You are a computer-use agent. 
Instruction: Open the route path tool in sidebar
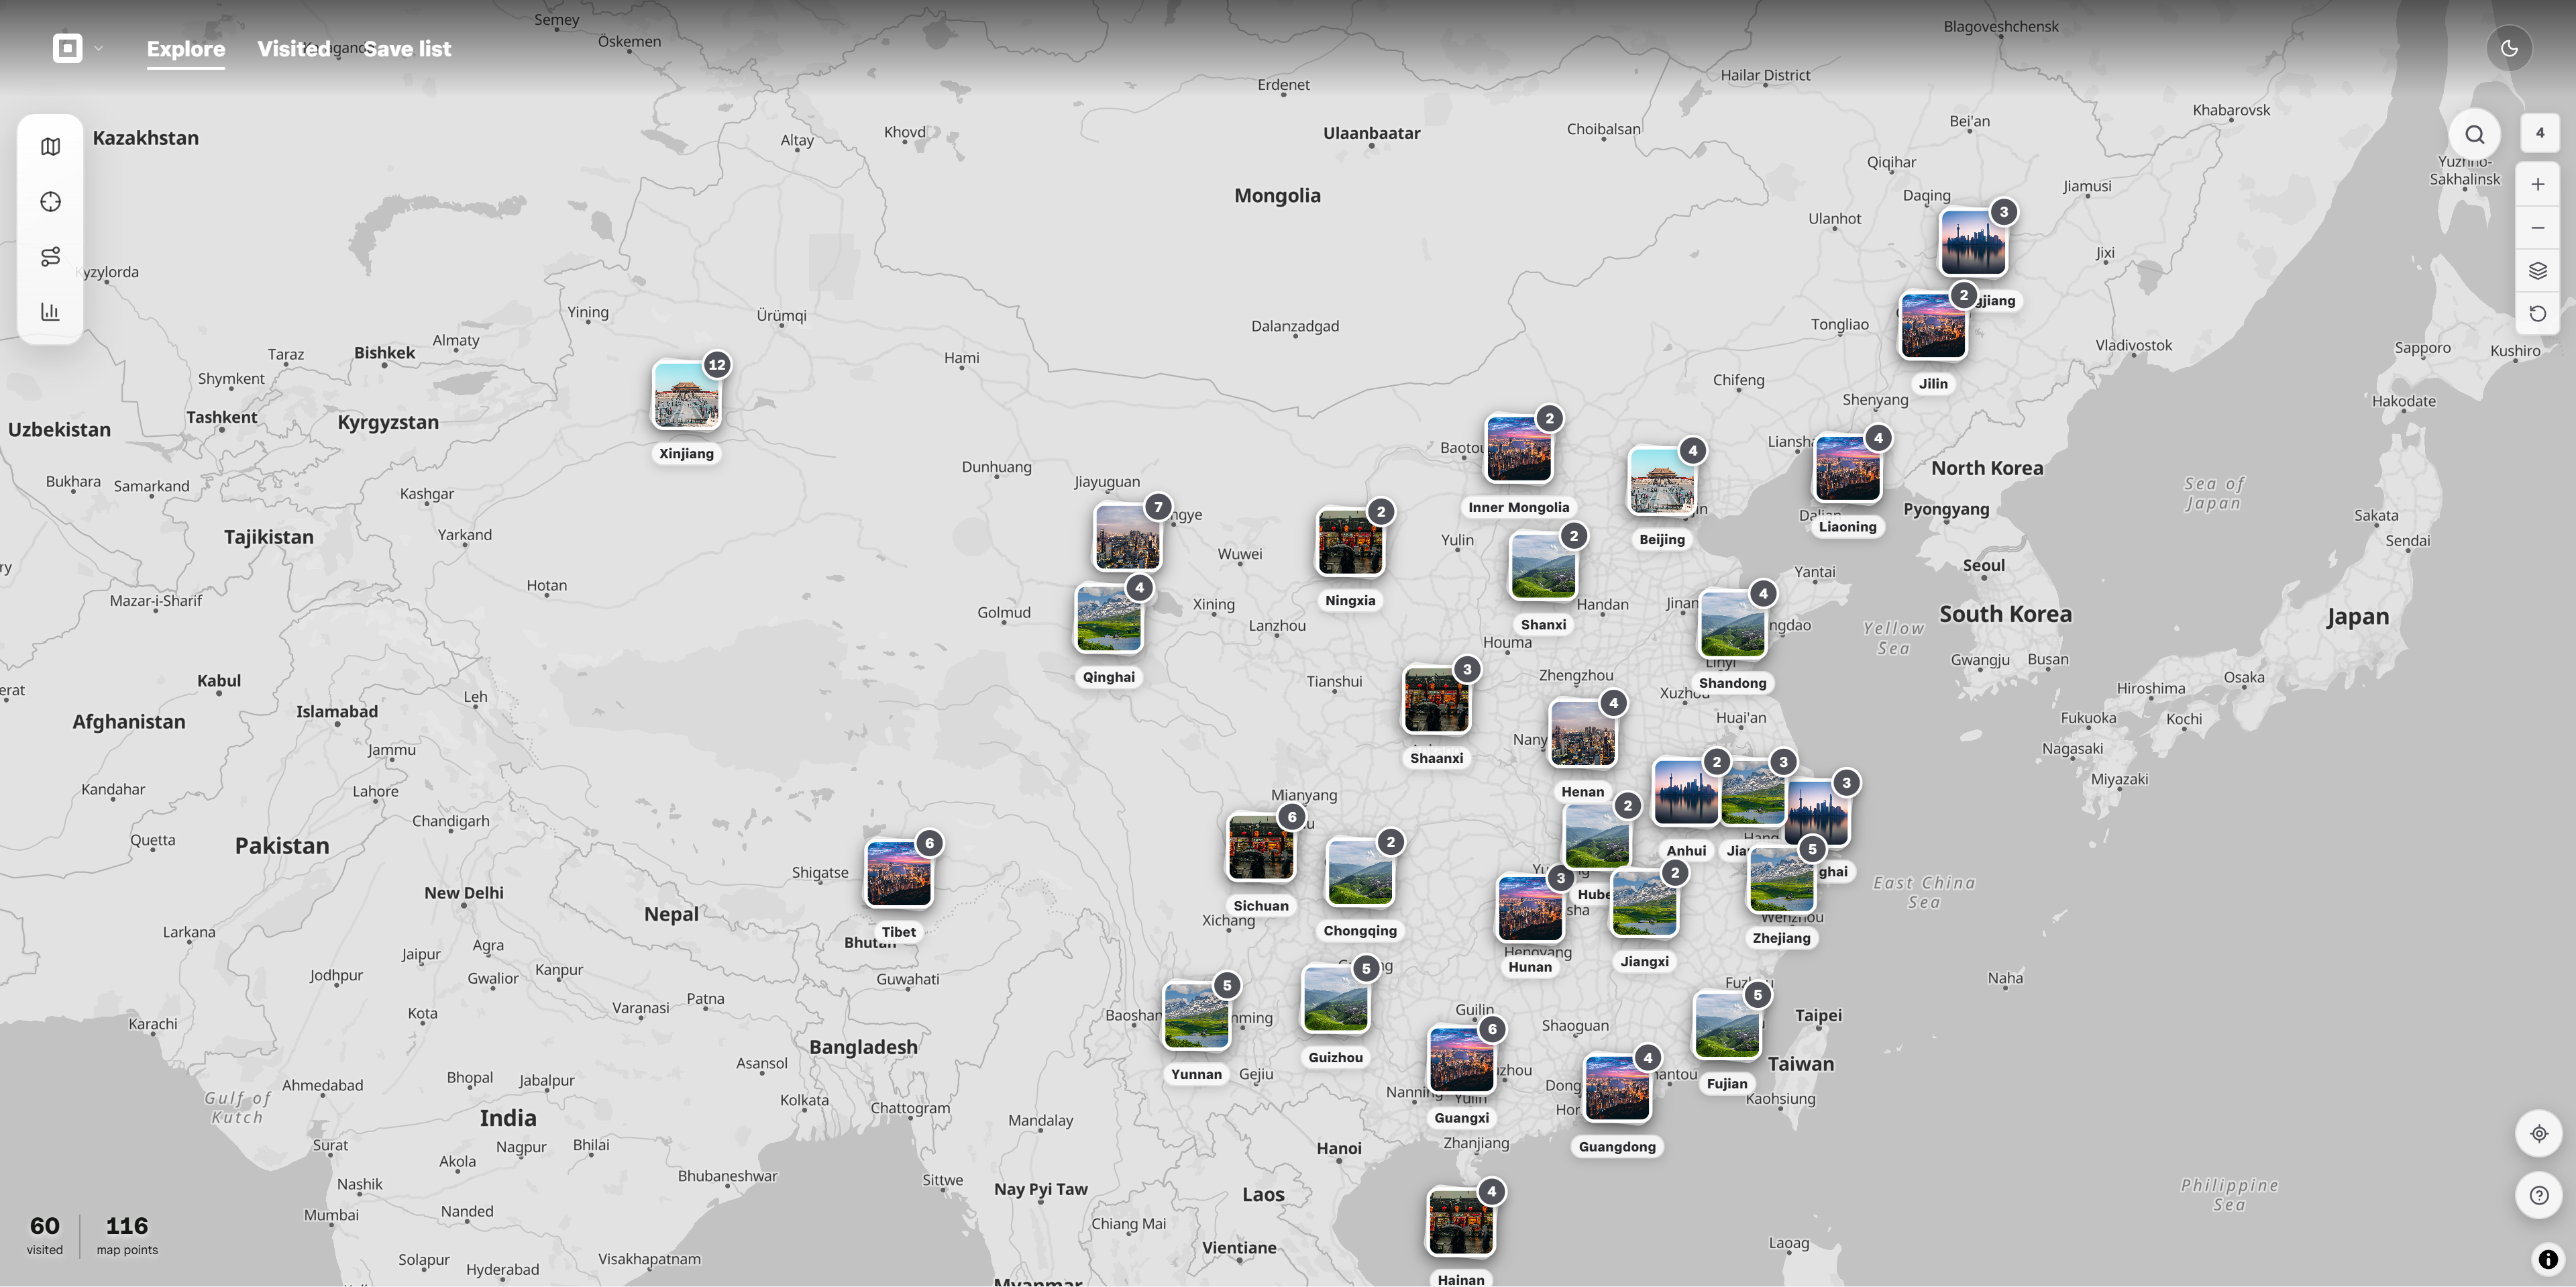tap(50, 257)
